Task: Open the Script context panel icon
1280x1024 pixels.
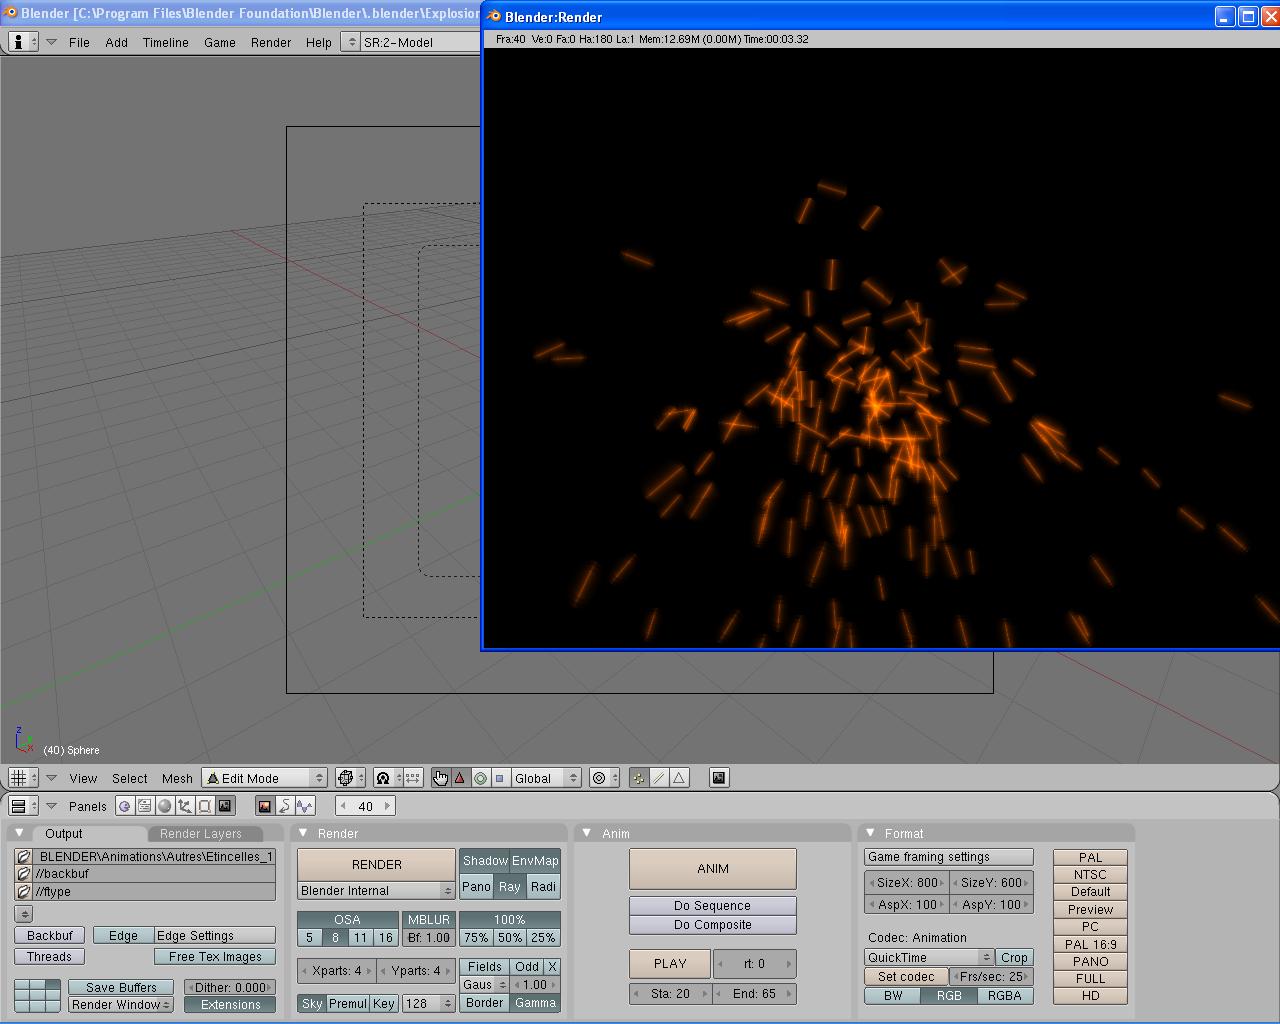Action: click(145, 806)
